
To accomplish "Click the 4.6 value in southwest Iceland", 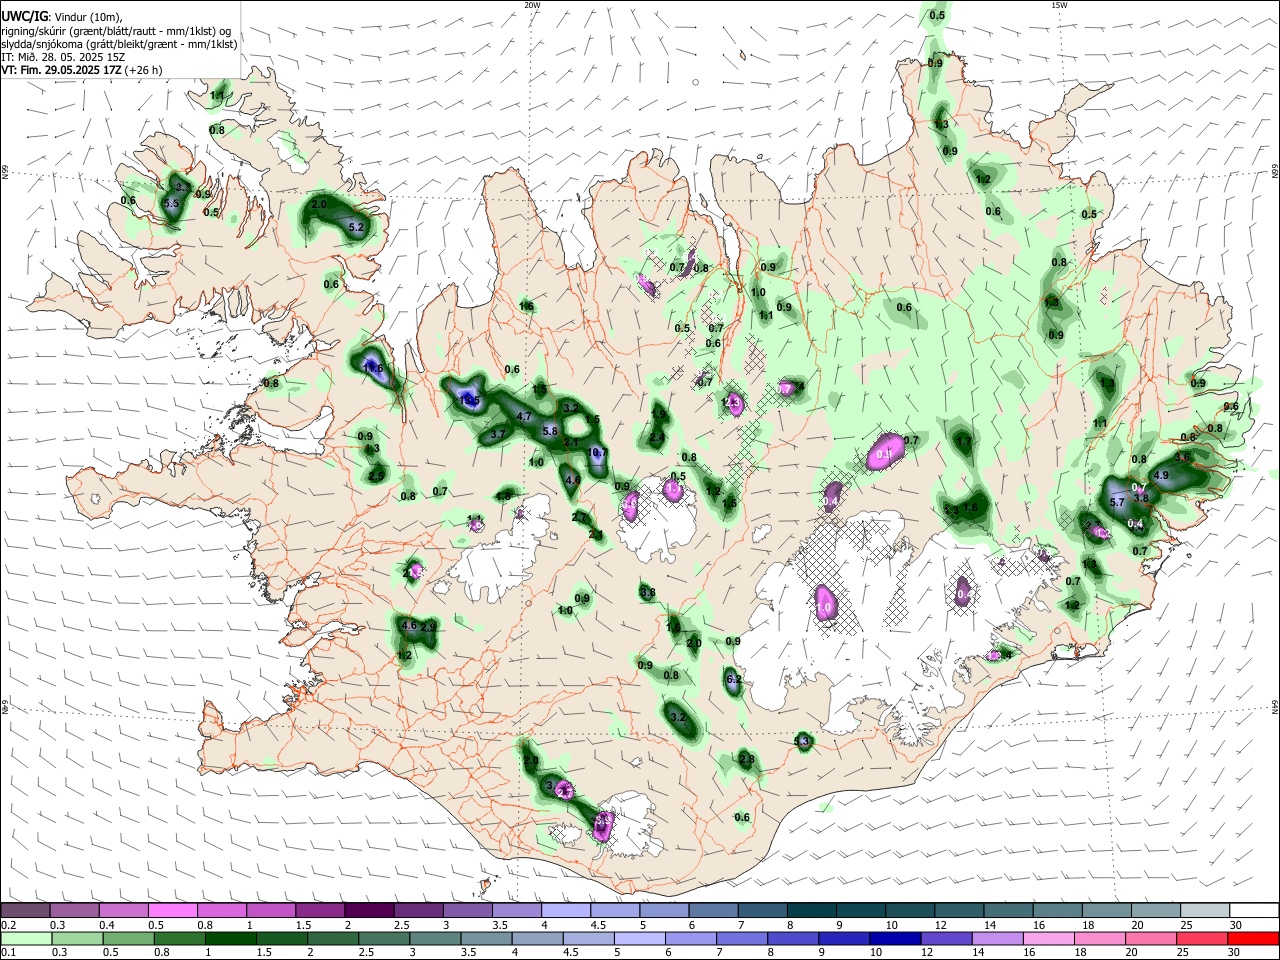I will click(x=408, y=625).
